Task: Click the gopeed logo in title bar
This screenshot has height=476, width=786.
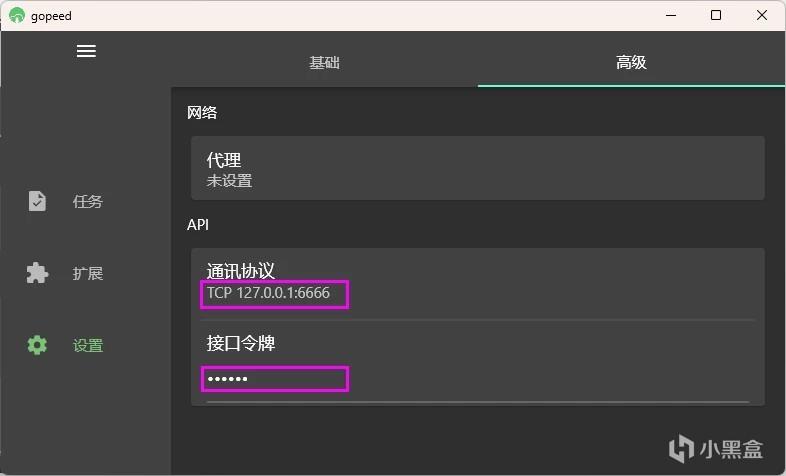Action: (16, 16)
